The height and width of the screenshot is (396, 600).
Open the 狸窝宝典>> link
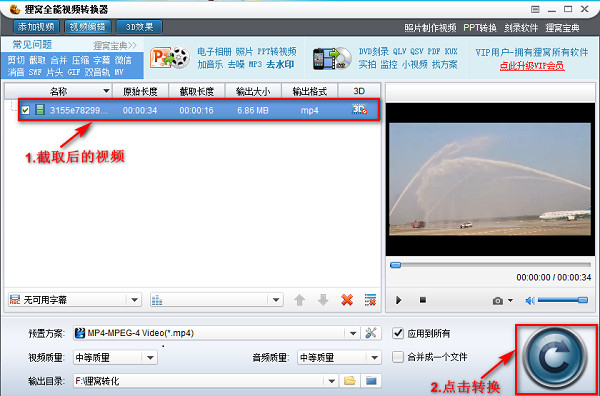pos(115,46)
